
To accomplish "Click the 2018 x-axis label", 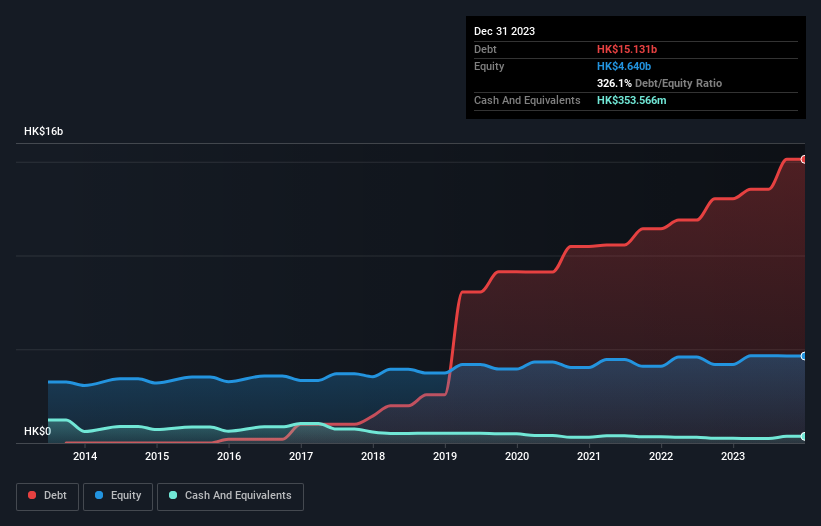I will [x=373, y=456].
